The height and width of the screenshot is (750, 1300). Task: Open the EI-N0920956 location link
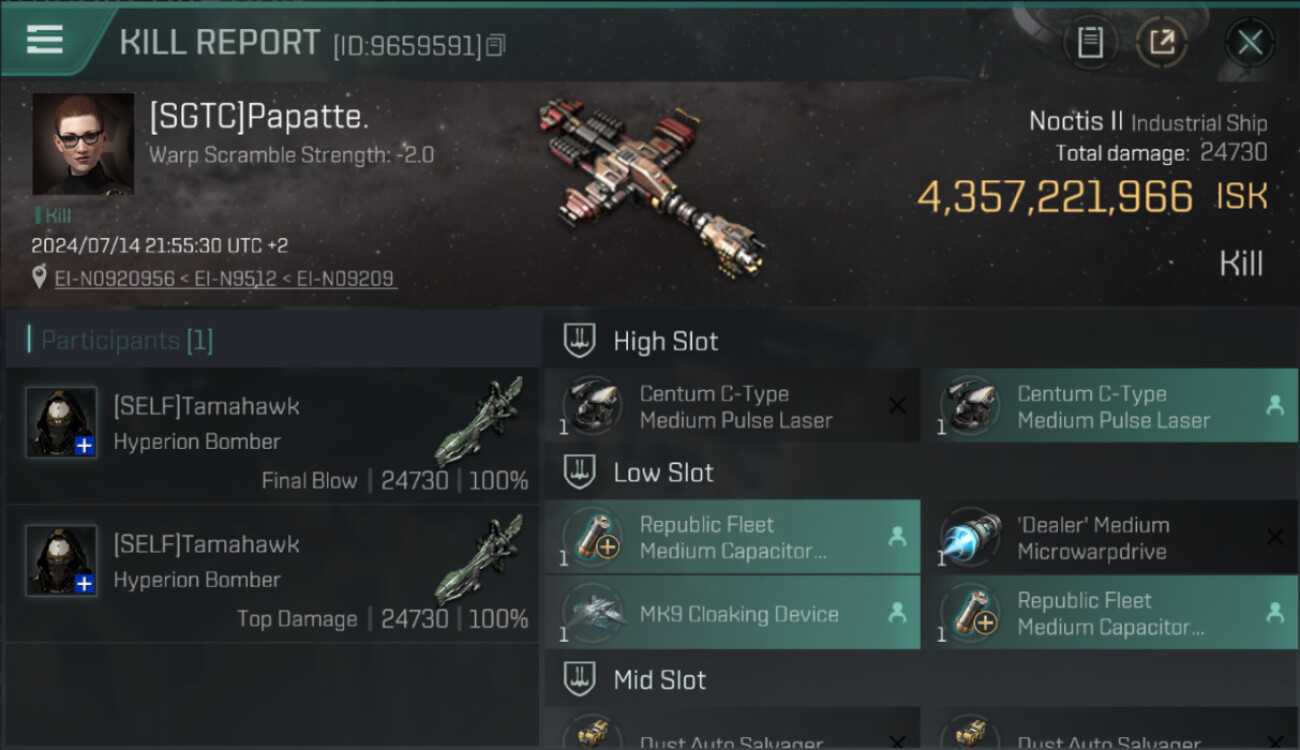(115, 279)
